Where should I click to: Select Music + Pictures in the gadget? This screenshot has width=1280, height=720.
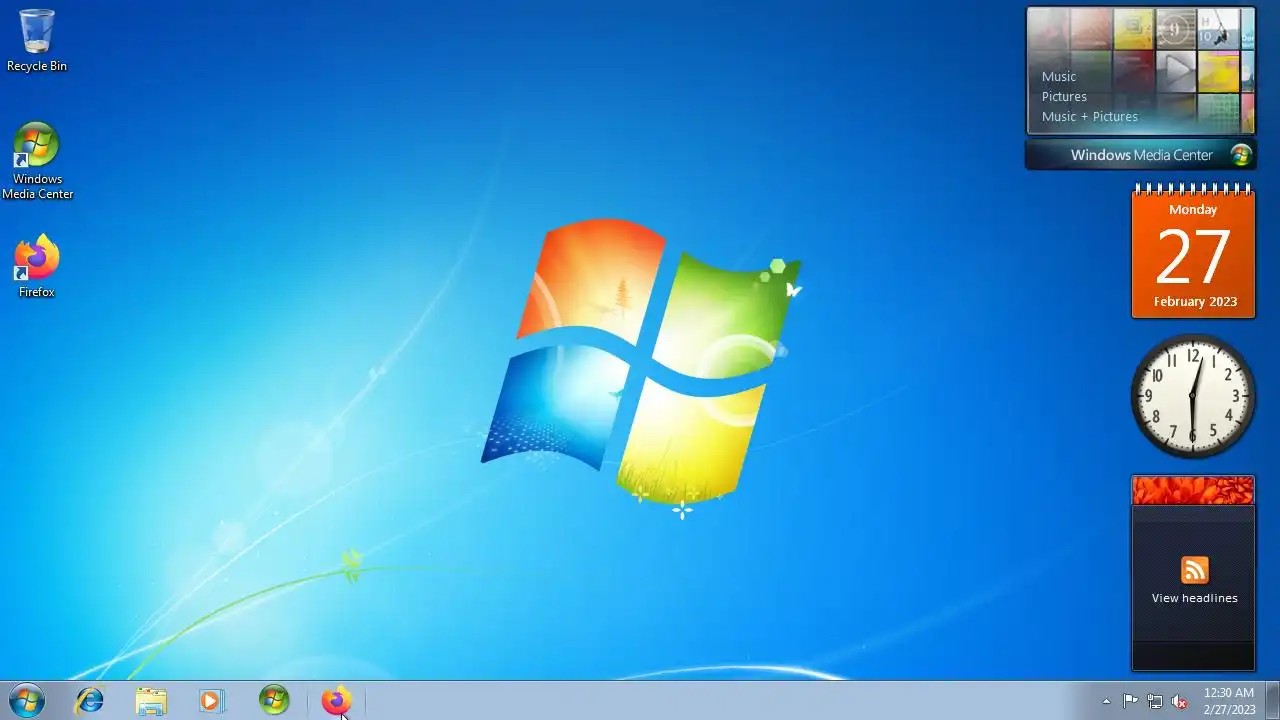click(1090, 116)
